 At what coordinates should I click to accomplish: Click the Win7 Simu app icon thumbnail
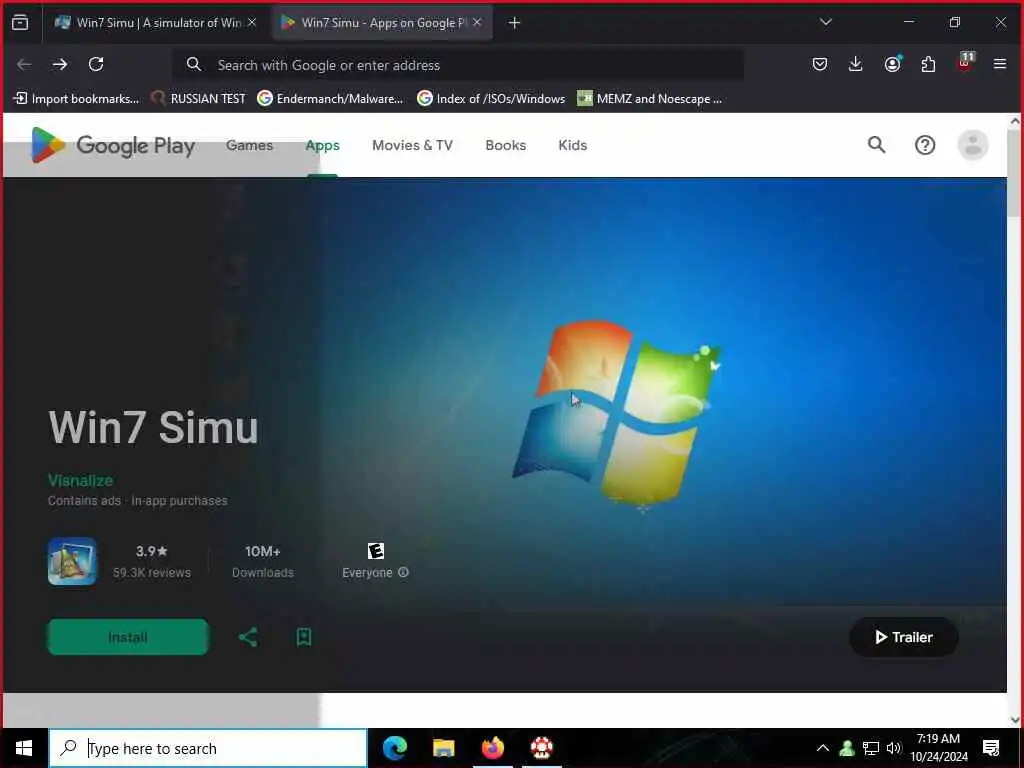(x=72, y=561)
